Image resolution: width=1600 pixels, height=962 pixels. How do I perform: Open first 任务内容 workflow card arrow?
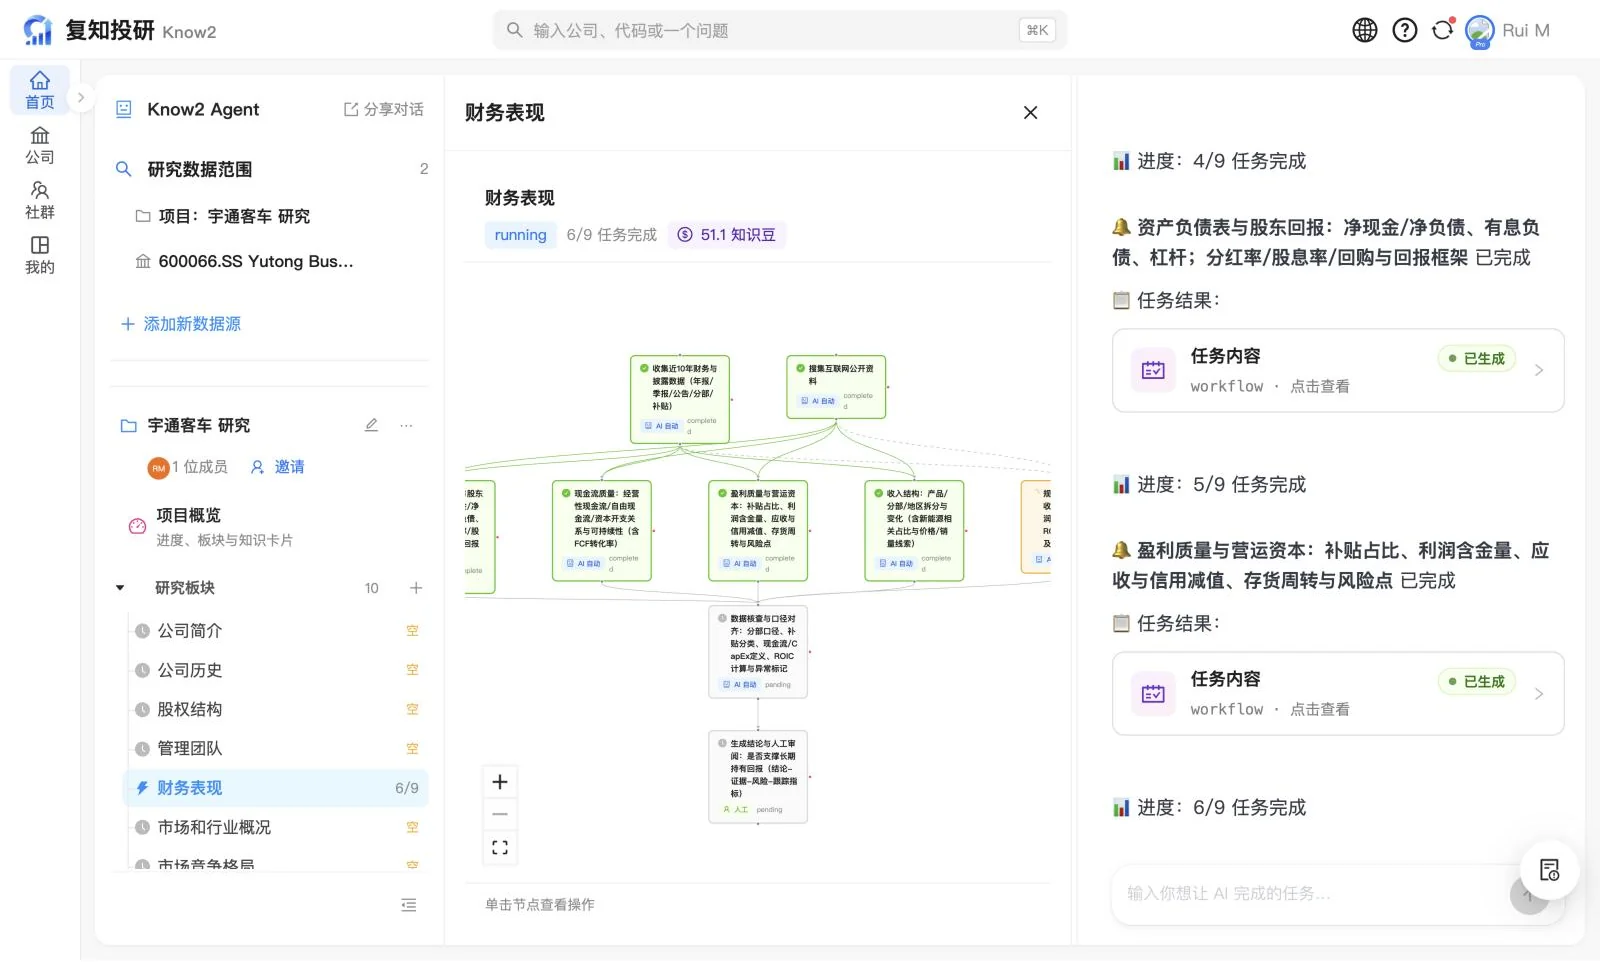pos(1539,371)
